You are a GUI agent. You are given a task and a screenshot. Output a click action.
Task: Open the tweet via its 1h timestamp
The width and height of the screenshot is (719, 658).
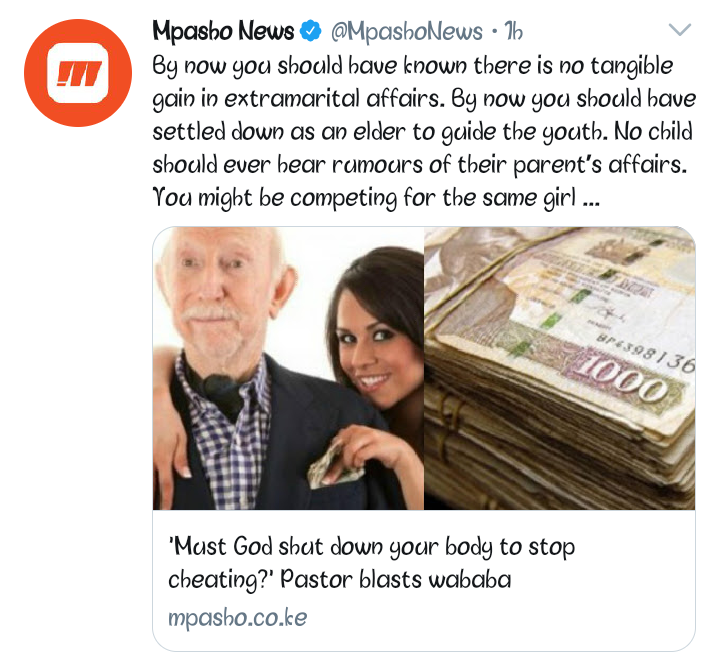point(513,32)
